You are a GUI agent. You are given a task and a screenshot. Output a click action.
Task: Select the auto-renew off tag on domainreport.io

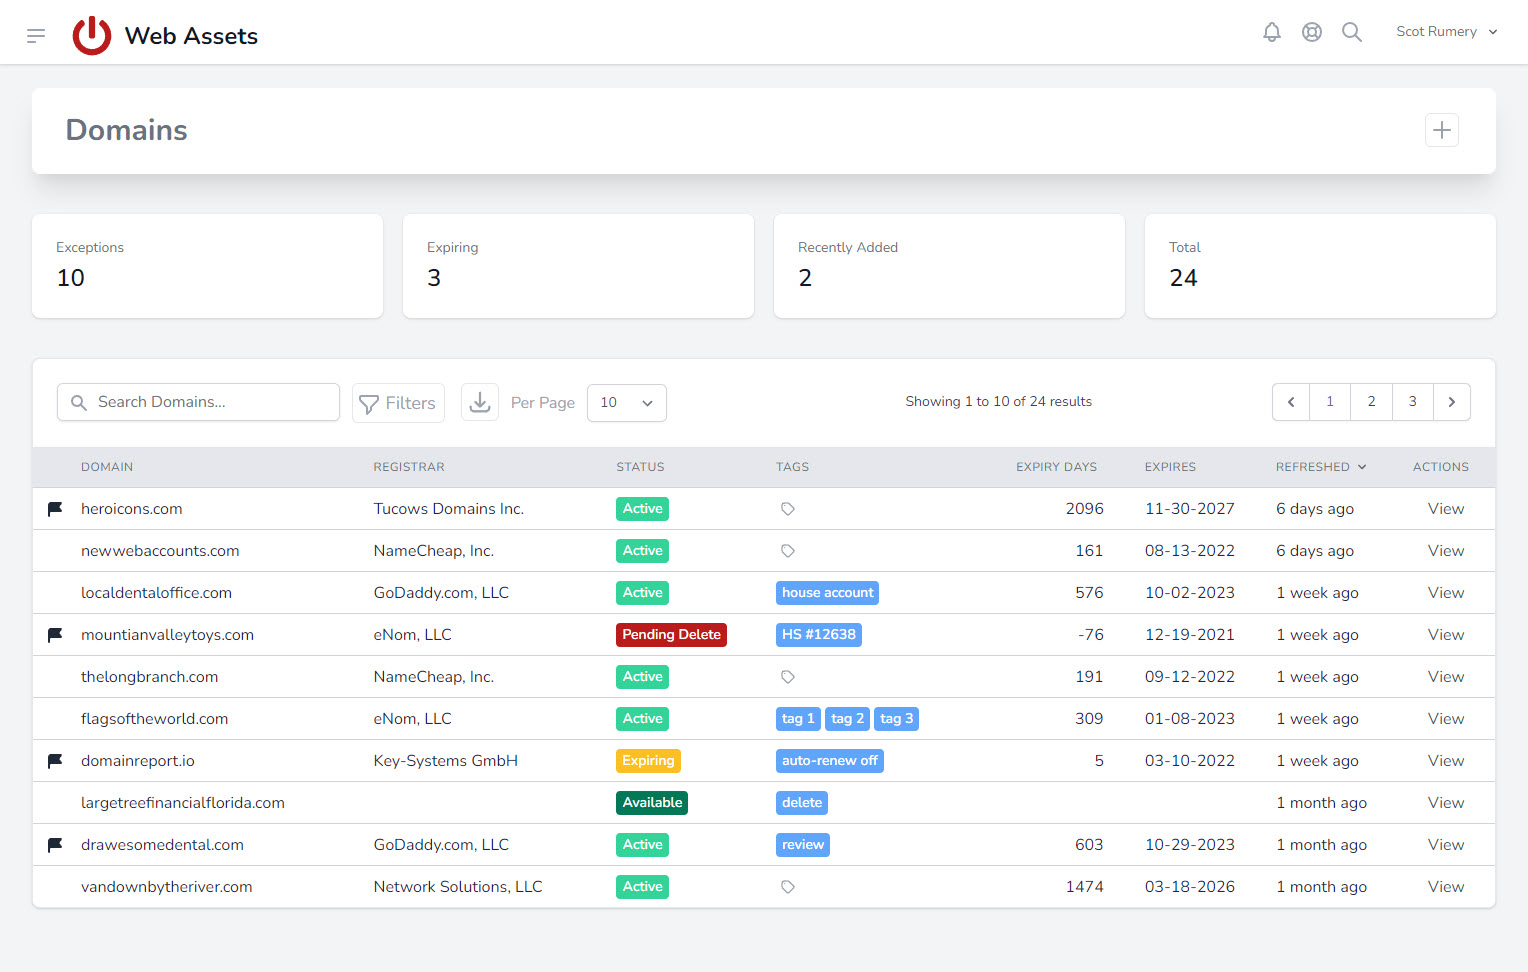pos(829,760)
